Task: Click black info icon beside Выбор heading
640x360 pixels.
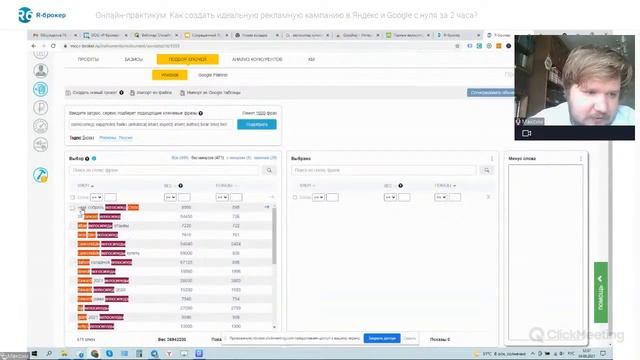Action: 87,158
